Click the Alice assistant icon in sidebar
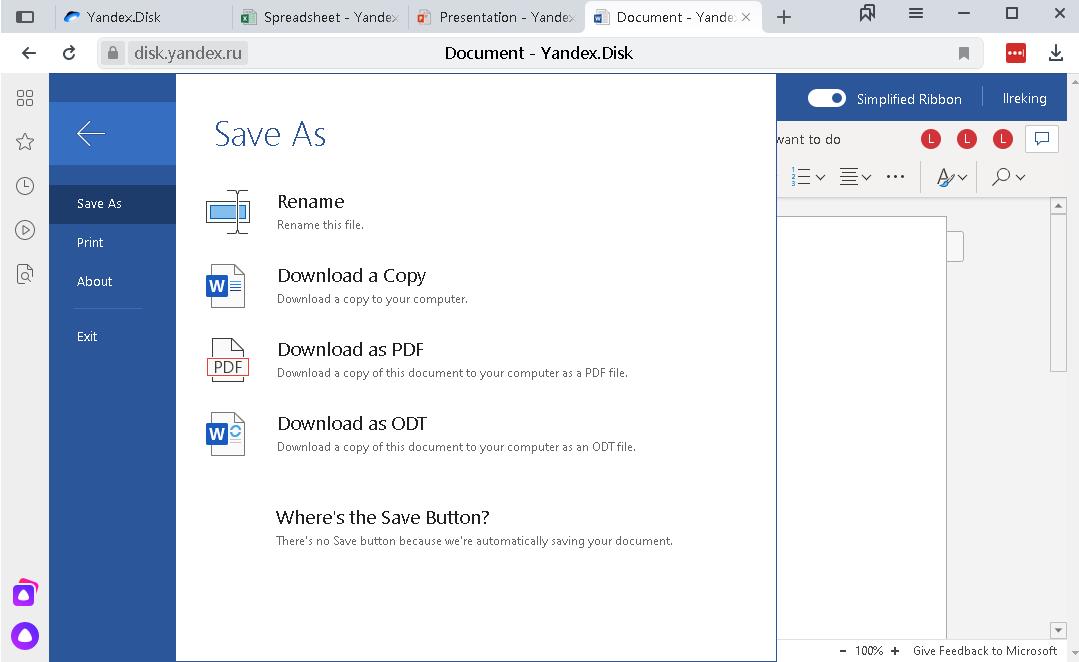The image size is (1079, 662). [x=25, y=636]
